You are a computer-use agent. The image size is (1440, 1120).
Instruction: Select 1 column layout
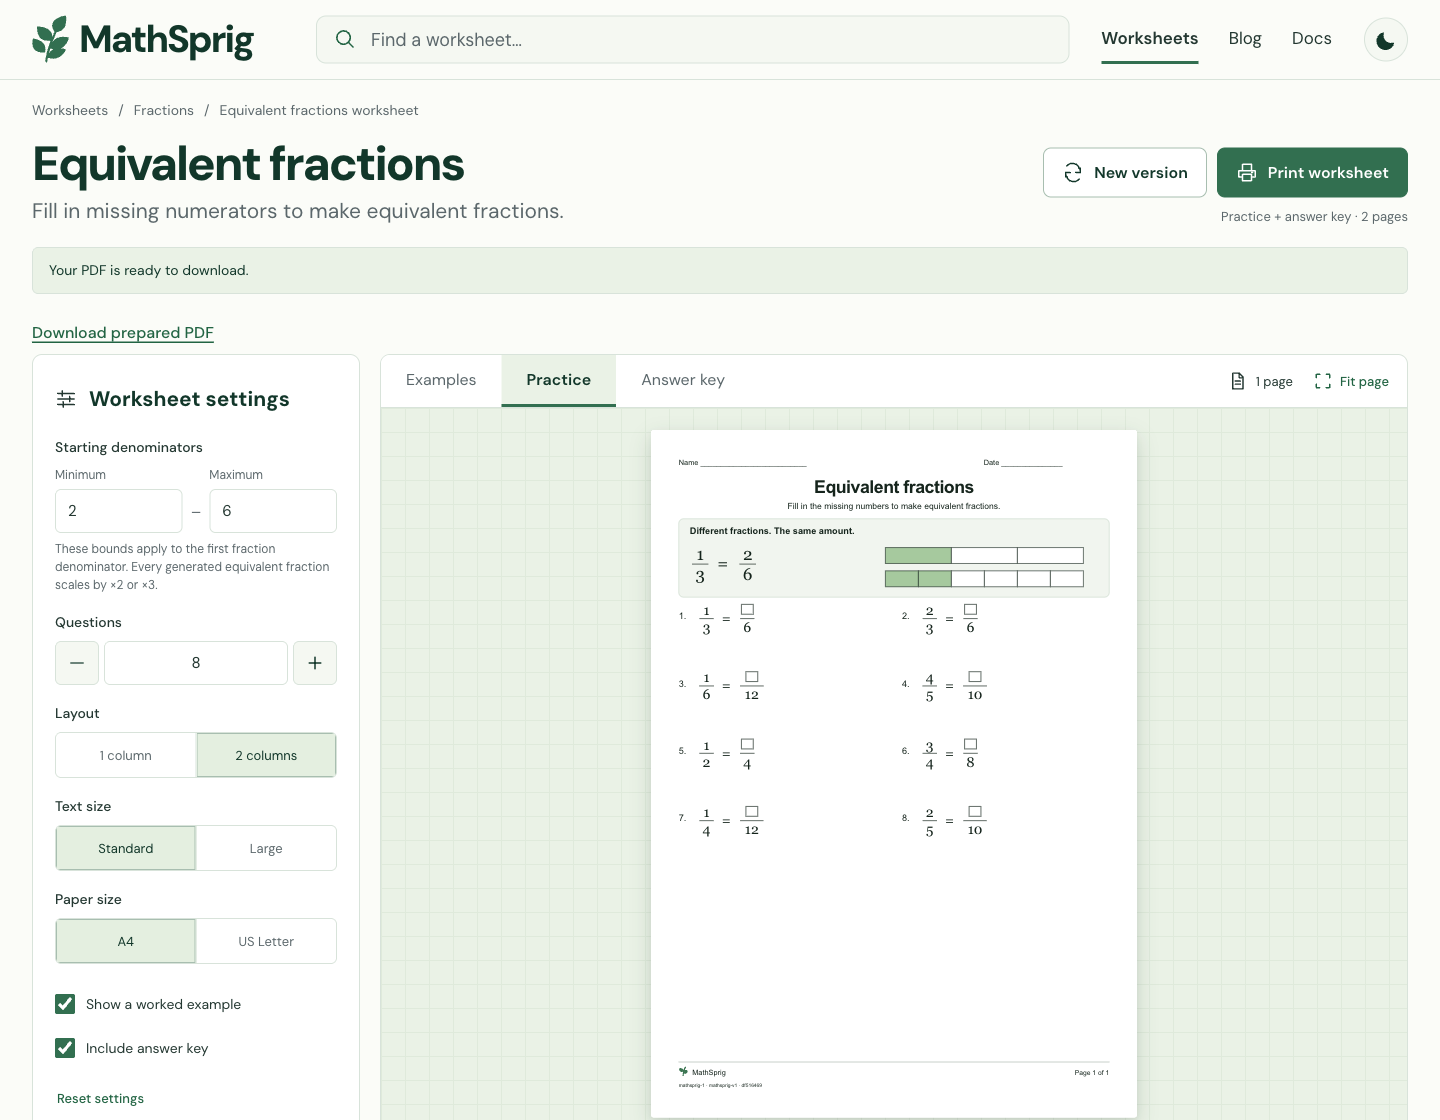[x=126, y=755]
